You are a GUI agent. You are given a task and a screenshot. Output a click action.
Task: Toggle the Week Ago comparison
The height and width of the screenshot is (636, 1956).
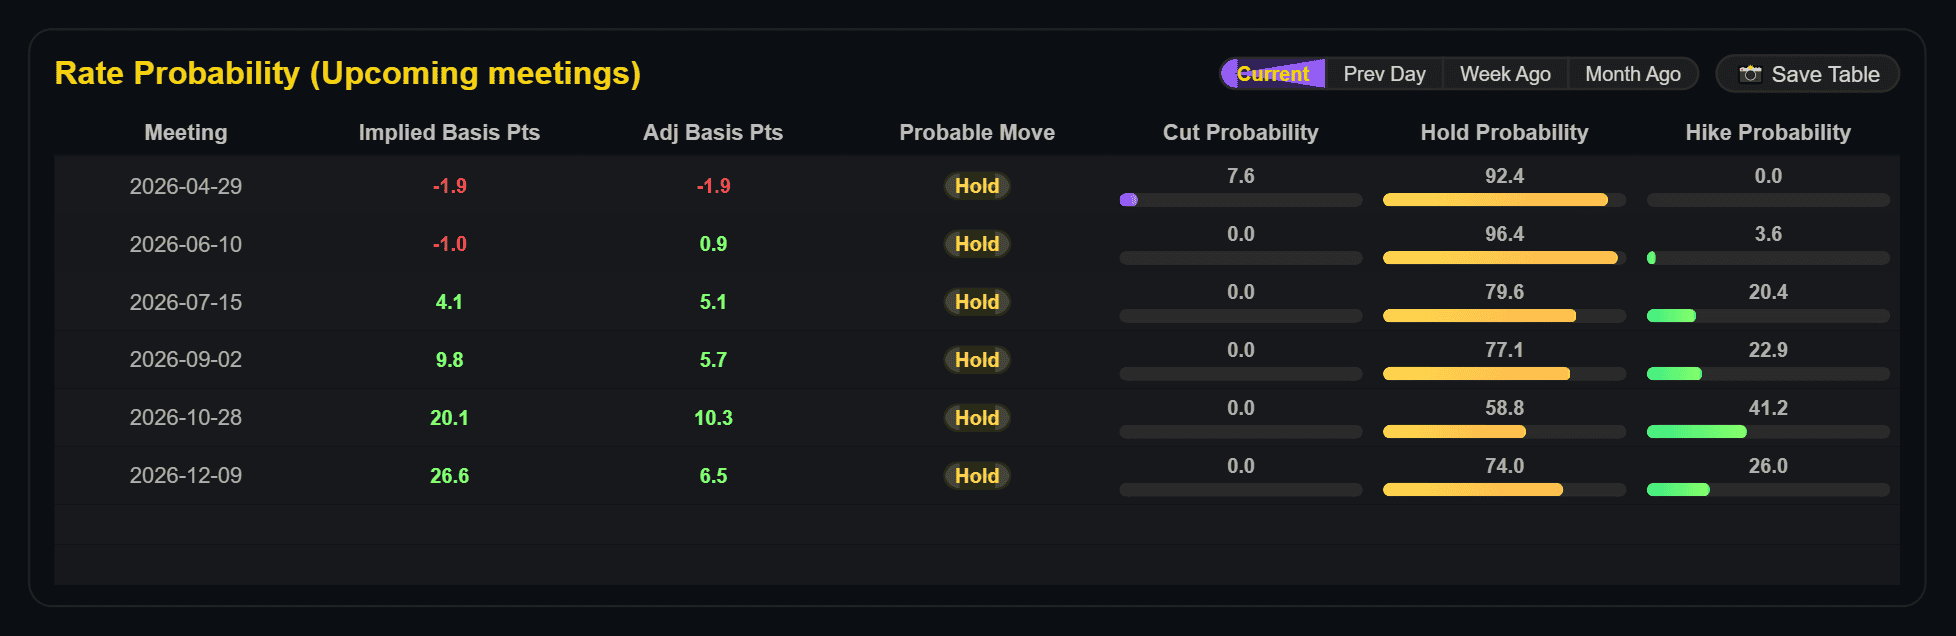point(1506,73)
